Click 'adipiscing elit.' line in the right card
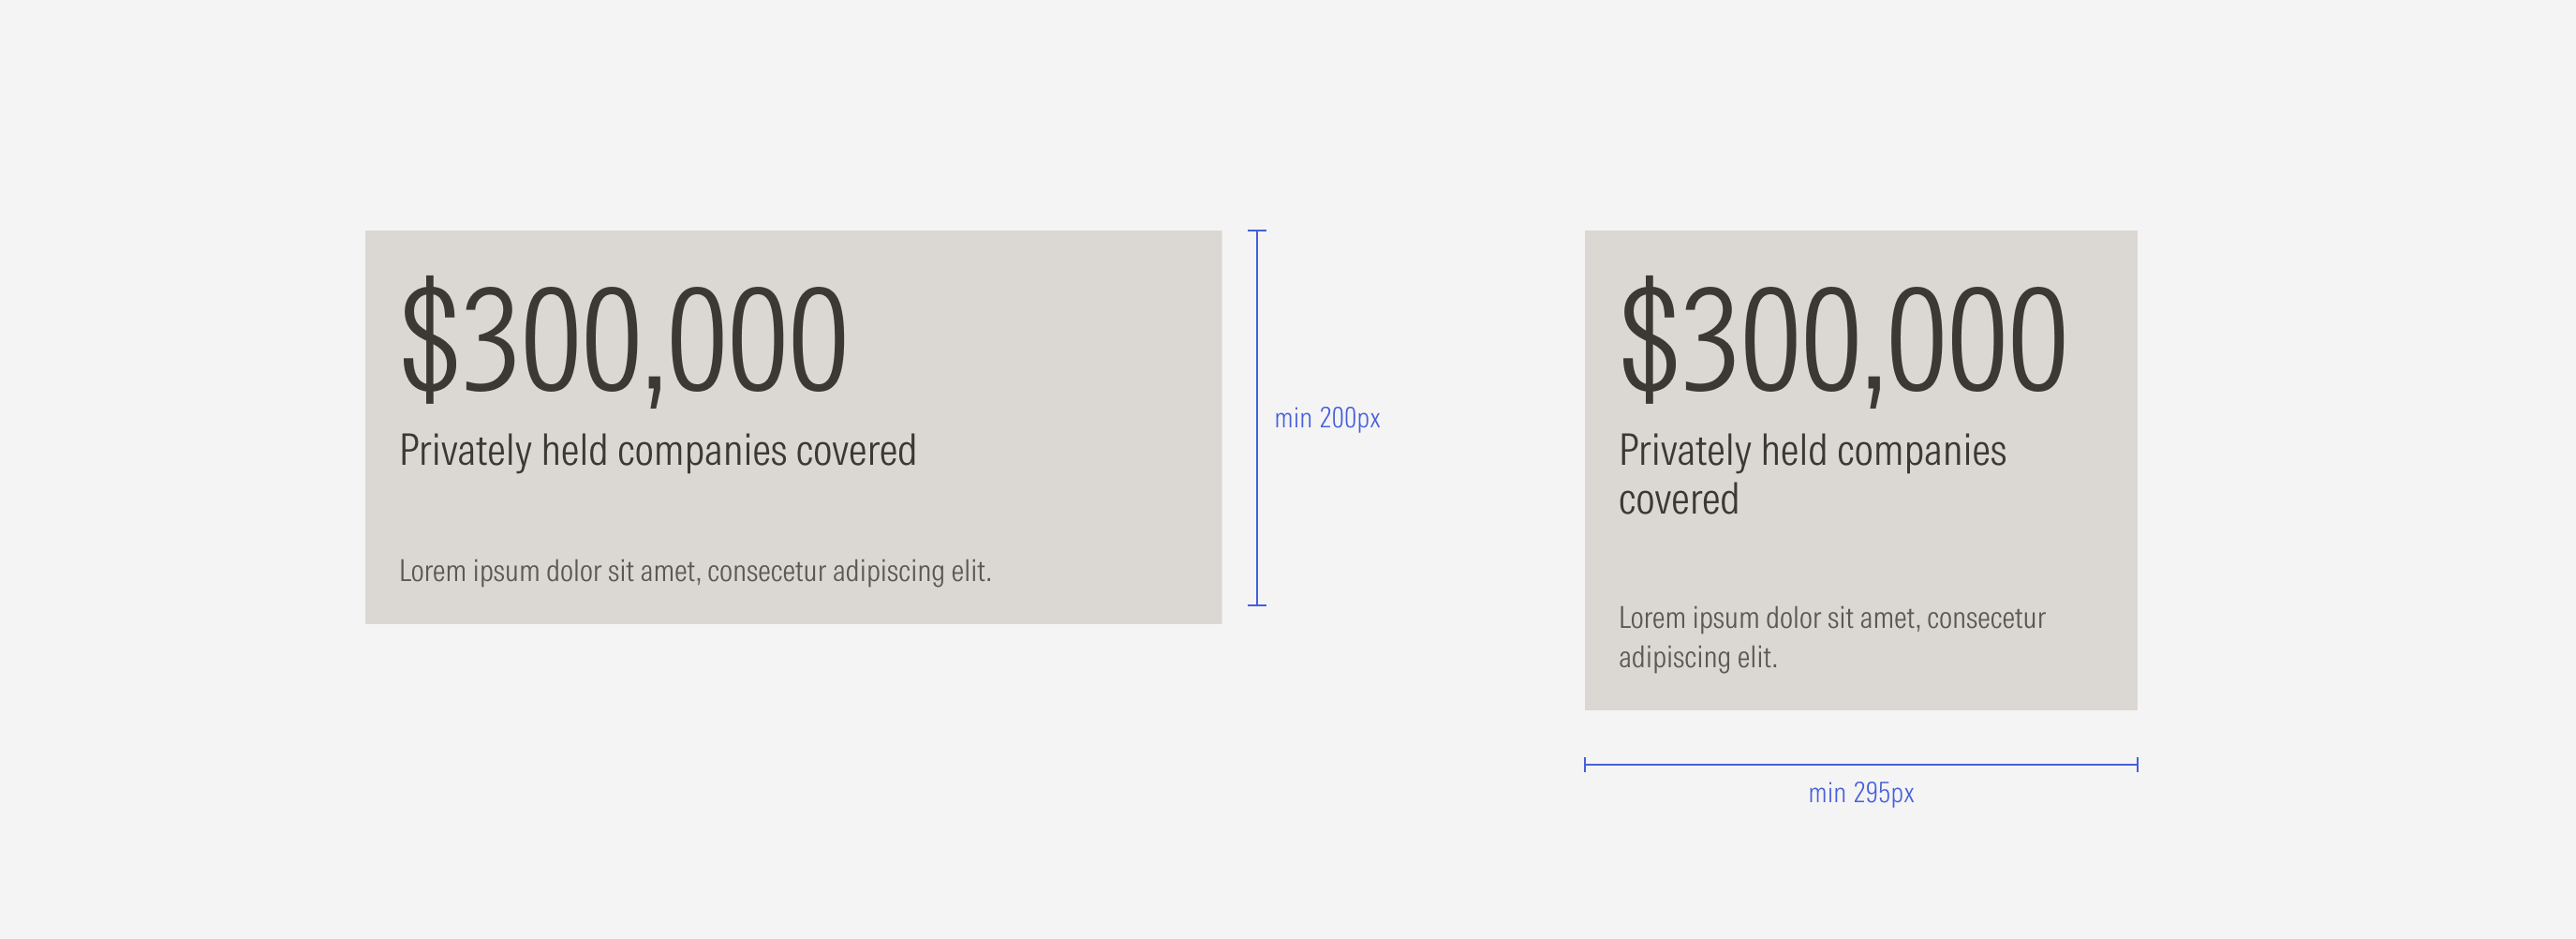2576x939 pixels. [x=1697, y=658]
